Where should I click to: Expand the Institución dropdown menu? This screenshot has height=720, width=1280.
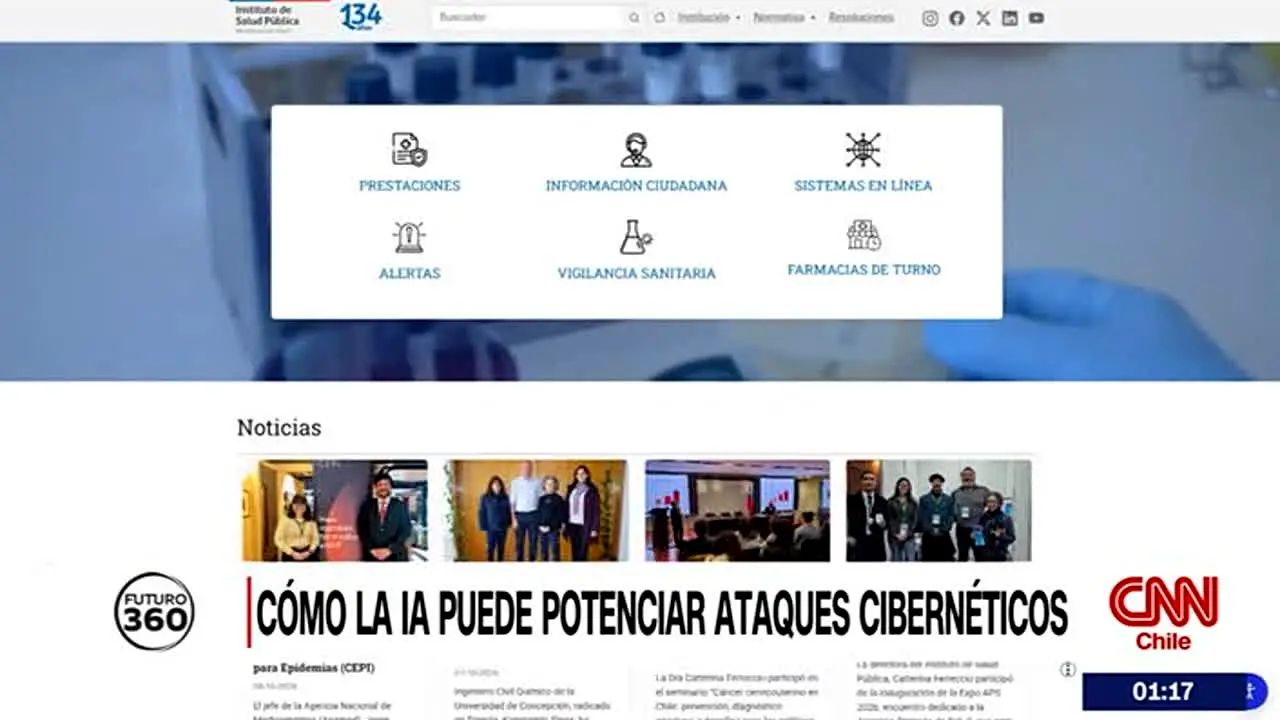point(709,18)
